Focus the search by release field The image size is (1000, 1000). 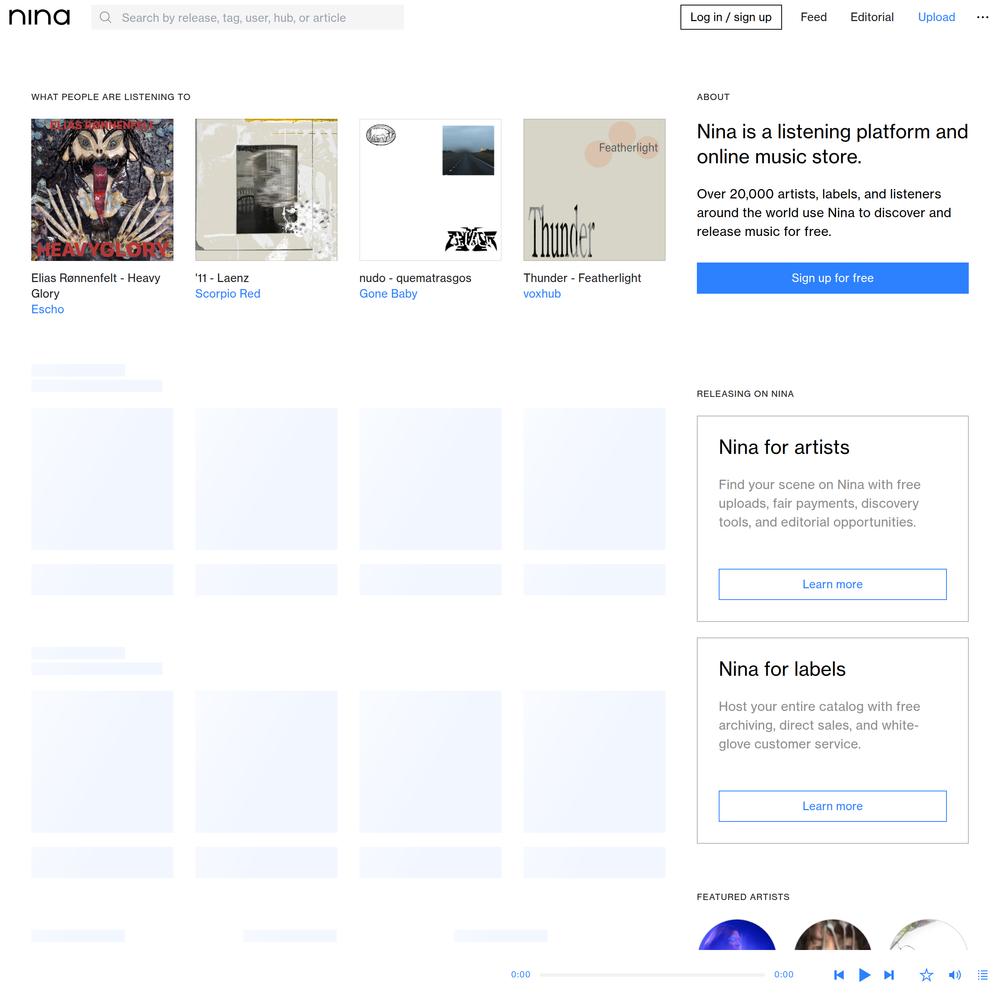[x=247, y=17]
